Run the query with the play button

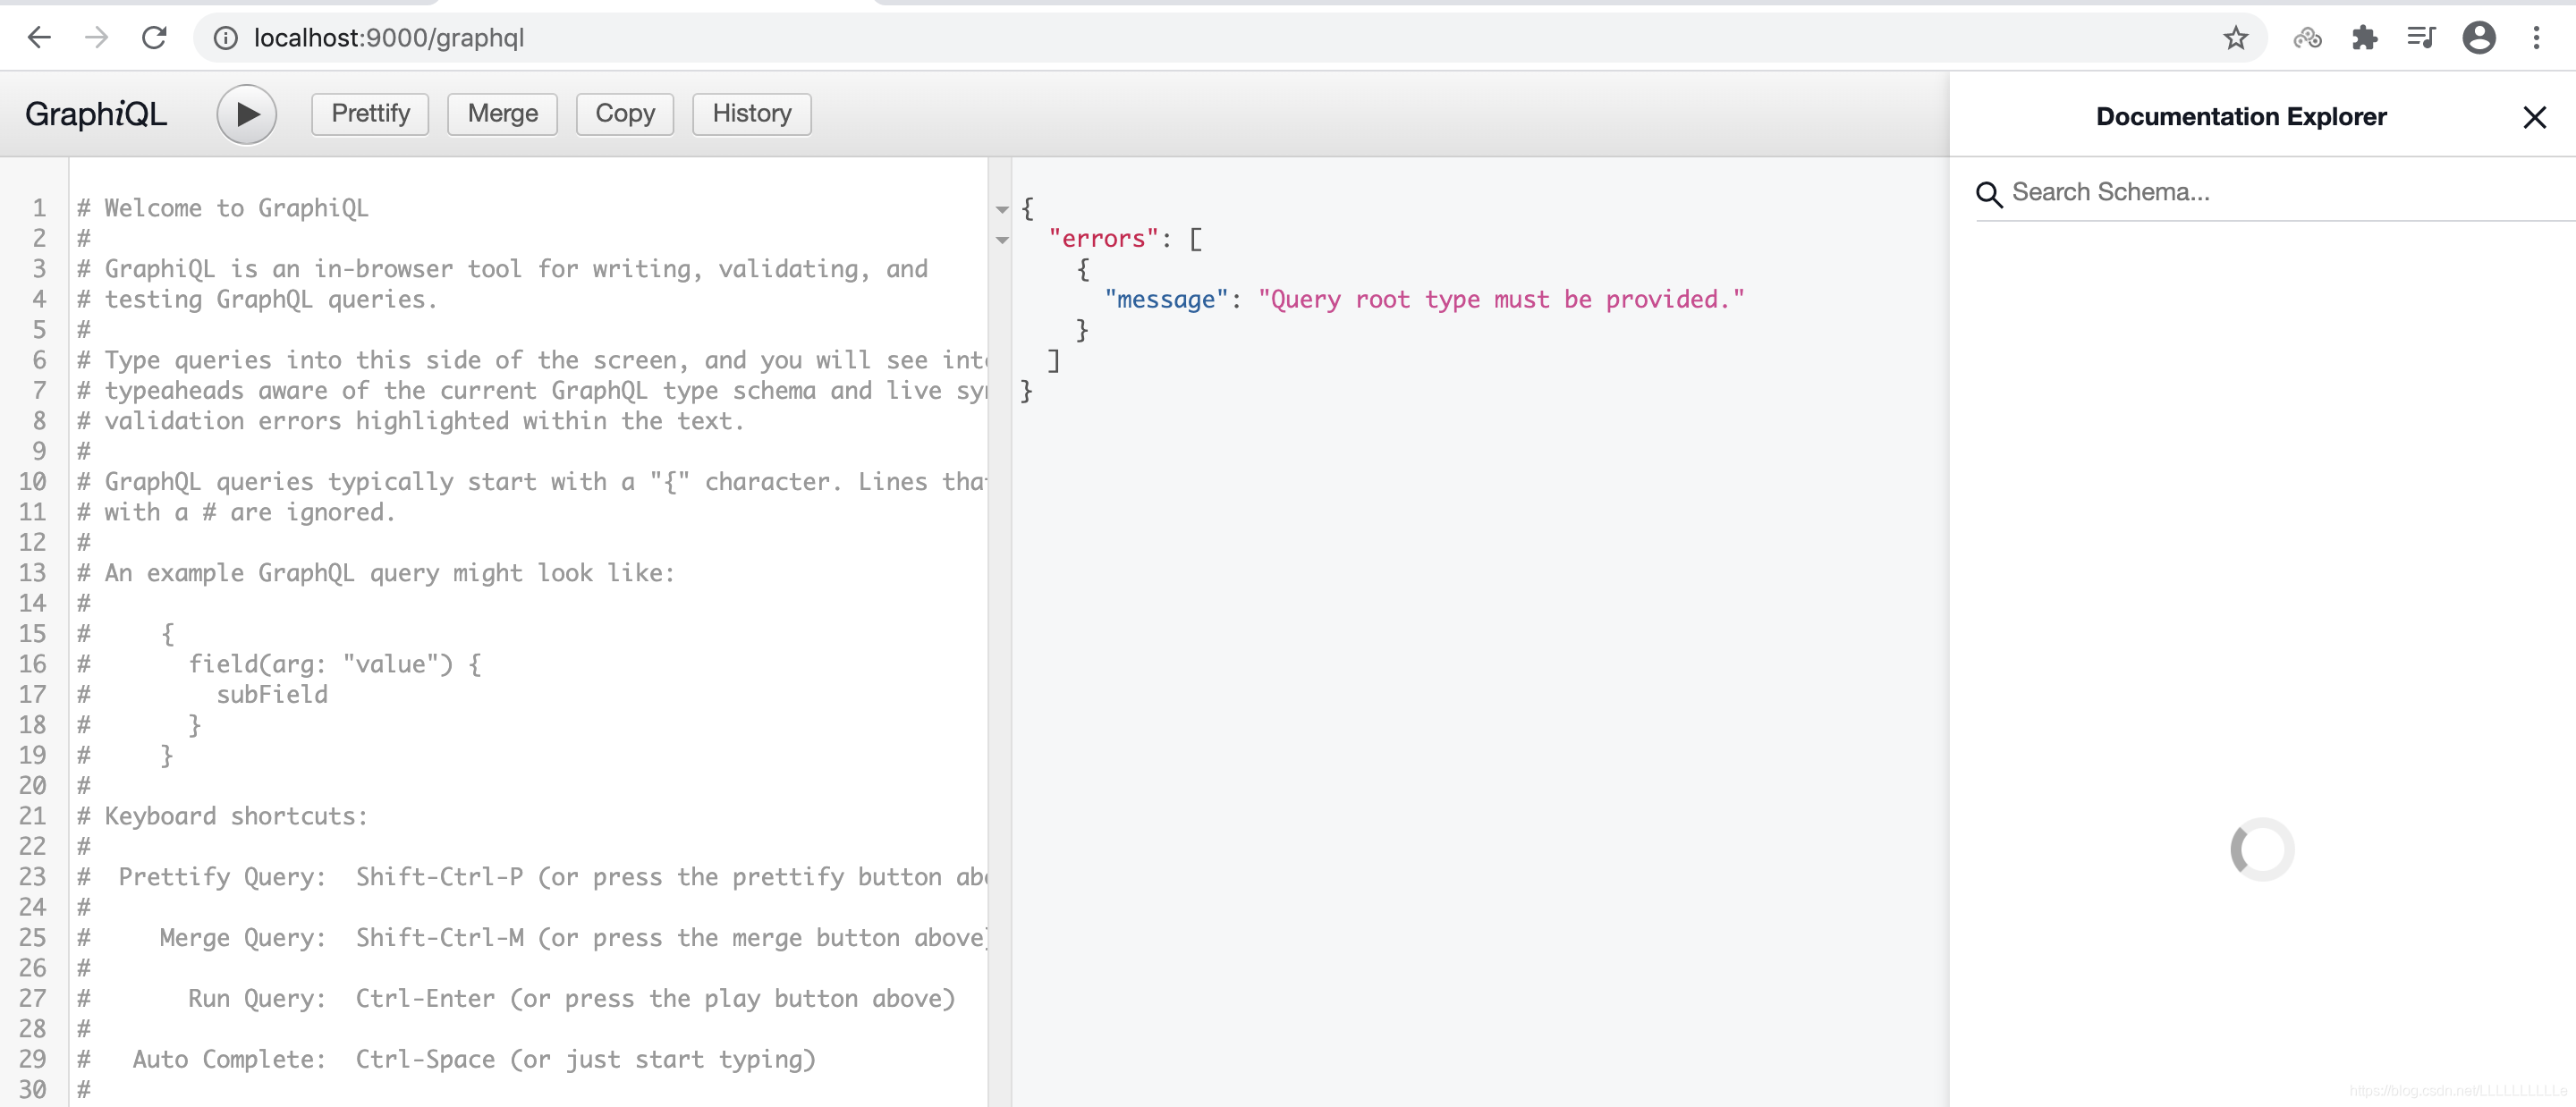(x=246, y=114)
